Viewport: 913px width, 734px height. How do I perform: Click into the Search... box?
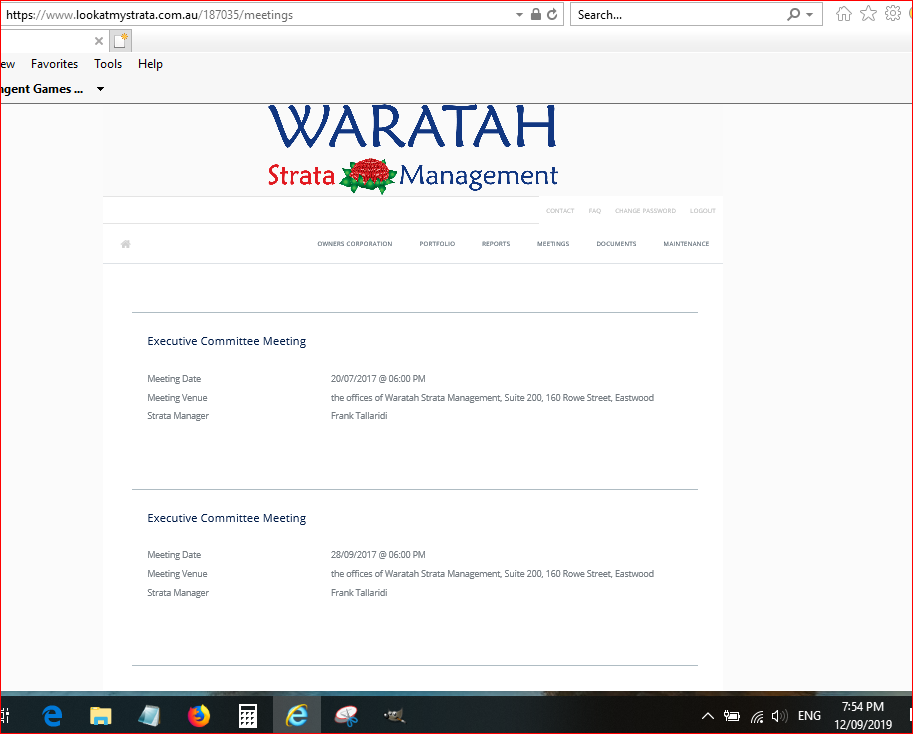pyautogui.click(x=678, y=15)
